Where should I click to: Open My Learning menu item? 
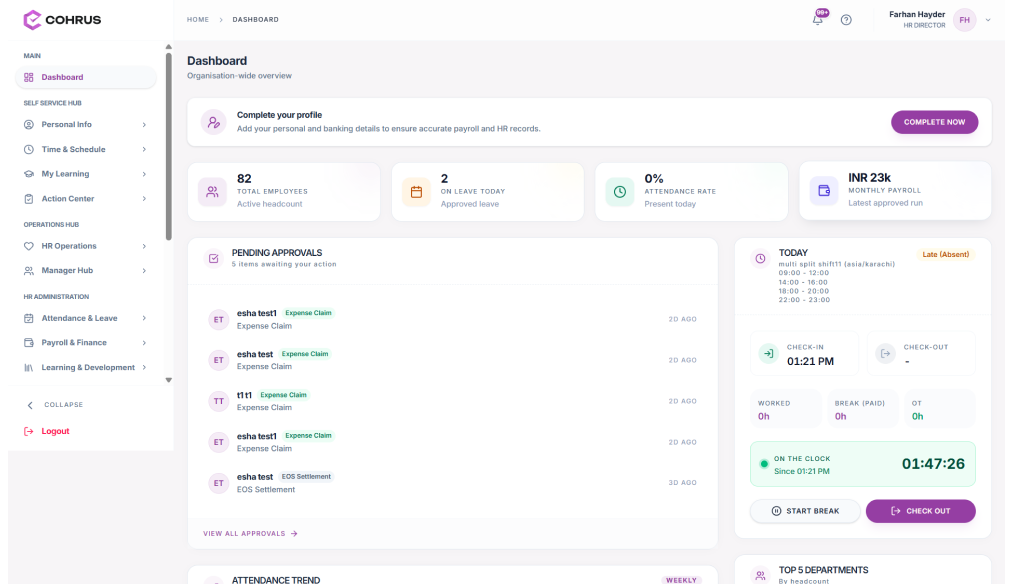[86, 174]
